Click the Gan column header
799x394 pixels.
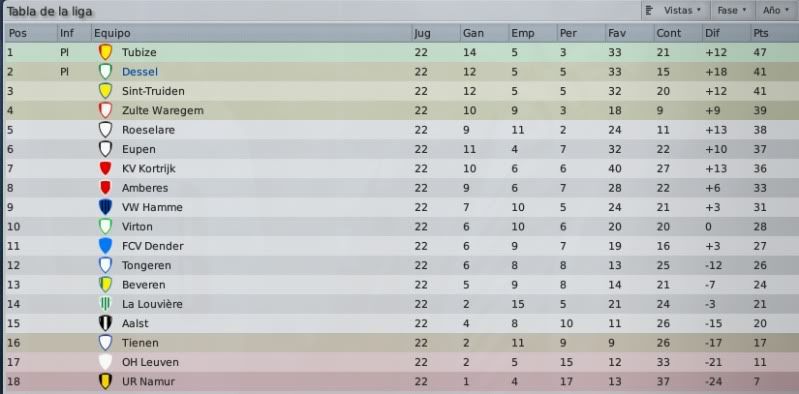coord(484,33)
